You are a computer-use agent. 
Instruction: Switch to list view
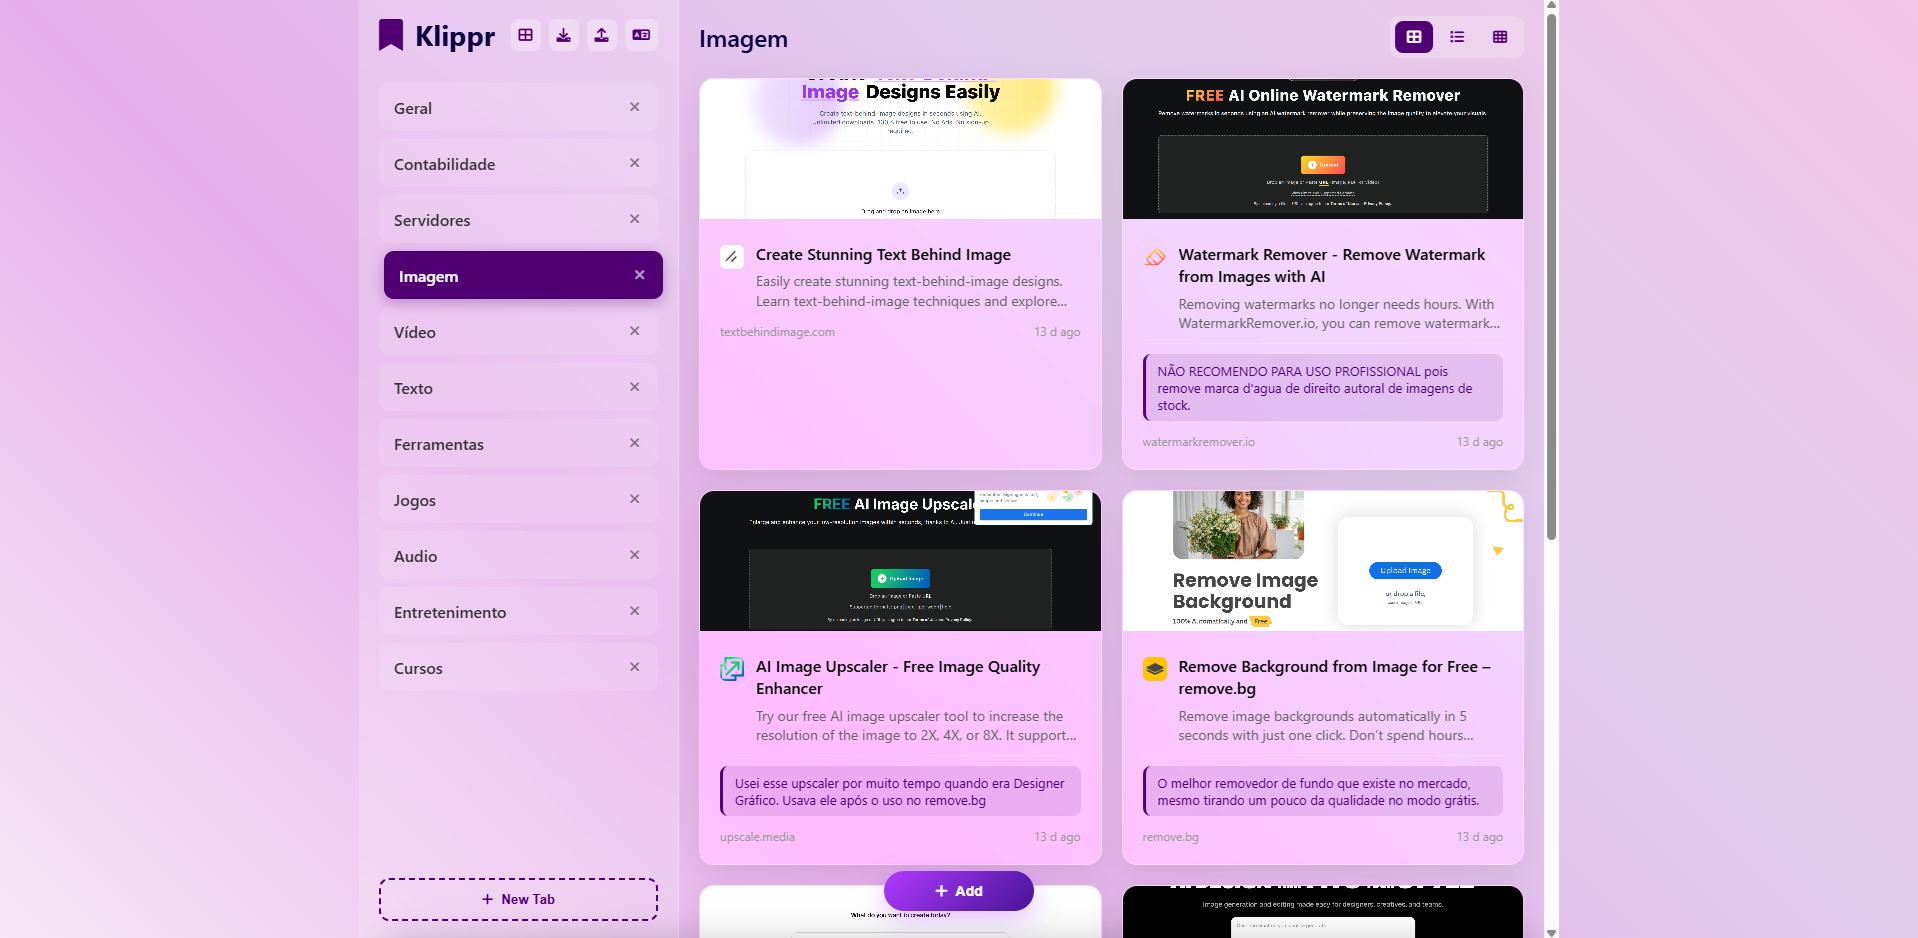point(1457,37)
